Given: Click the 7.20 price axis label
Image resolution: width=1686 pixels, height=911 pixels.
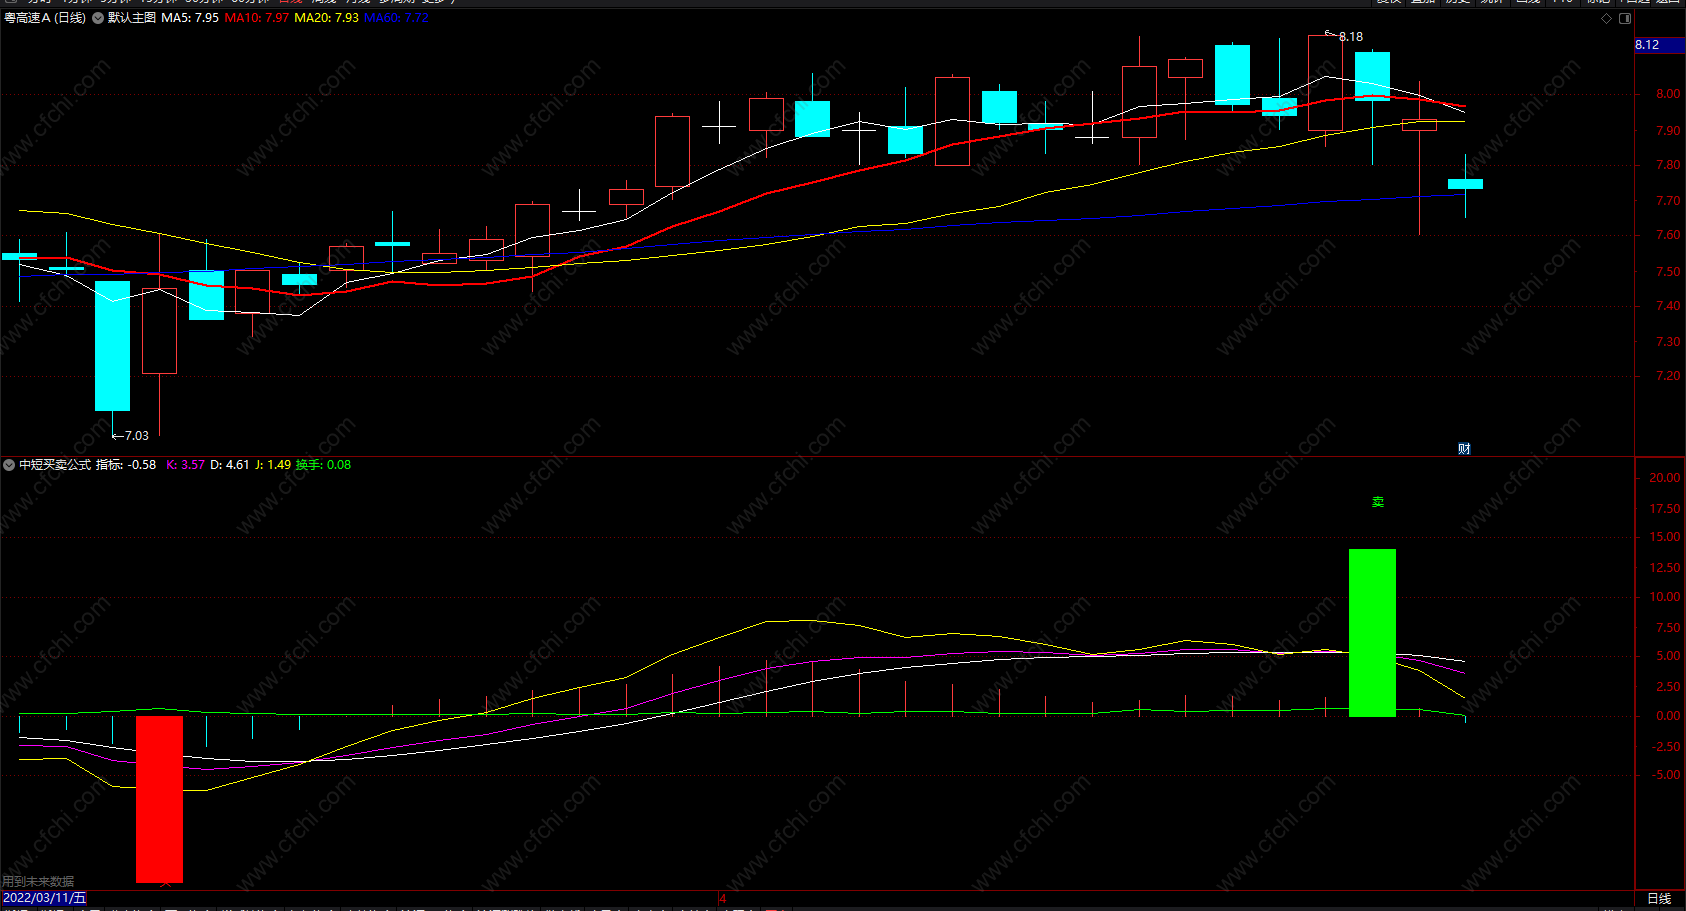Looking at the screenshot, I should coord(1668,376).
